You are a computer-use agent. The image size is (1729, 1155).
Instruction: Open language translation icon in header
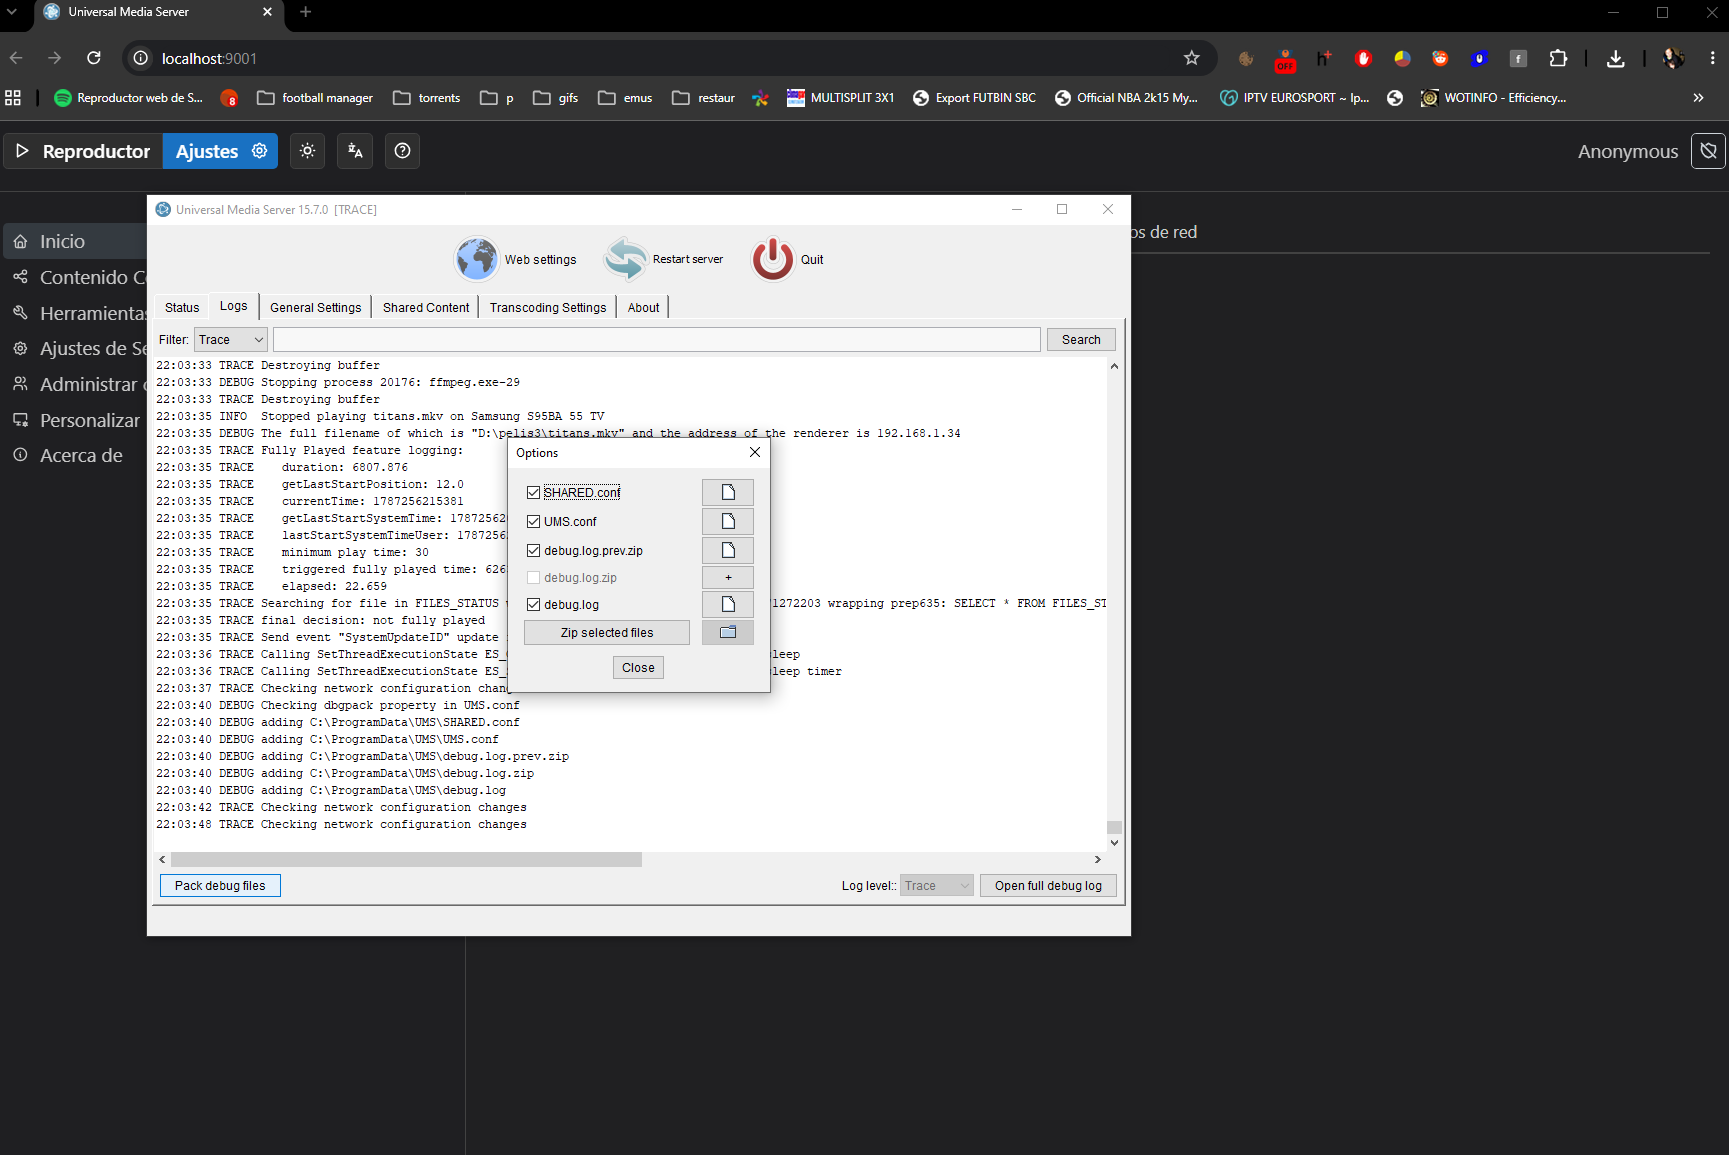355,151
